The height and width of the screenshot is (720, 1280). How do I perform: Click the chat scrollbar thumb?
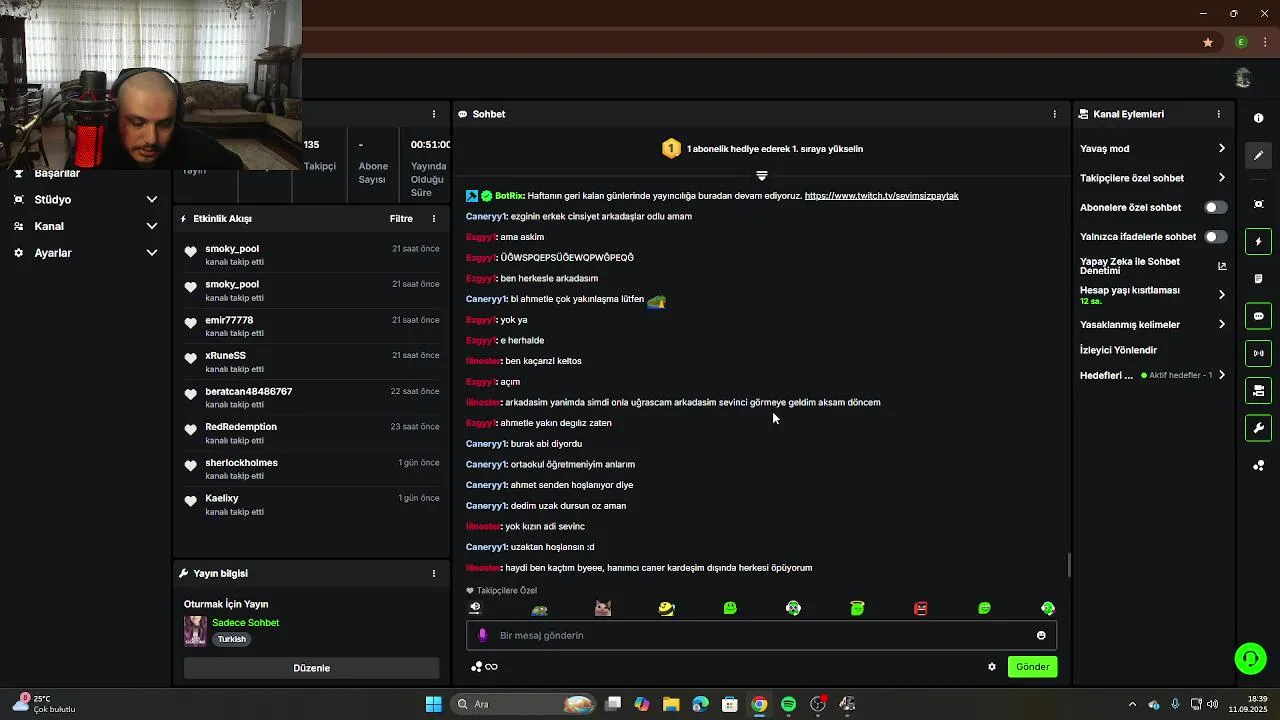(1069, 565)
